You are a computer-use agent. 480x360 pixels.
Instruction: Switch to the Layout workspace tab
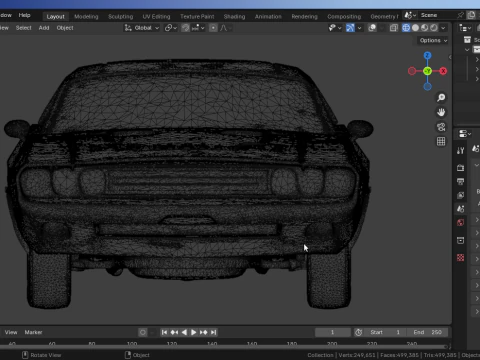click(x=55, y=16)
